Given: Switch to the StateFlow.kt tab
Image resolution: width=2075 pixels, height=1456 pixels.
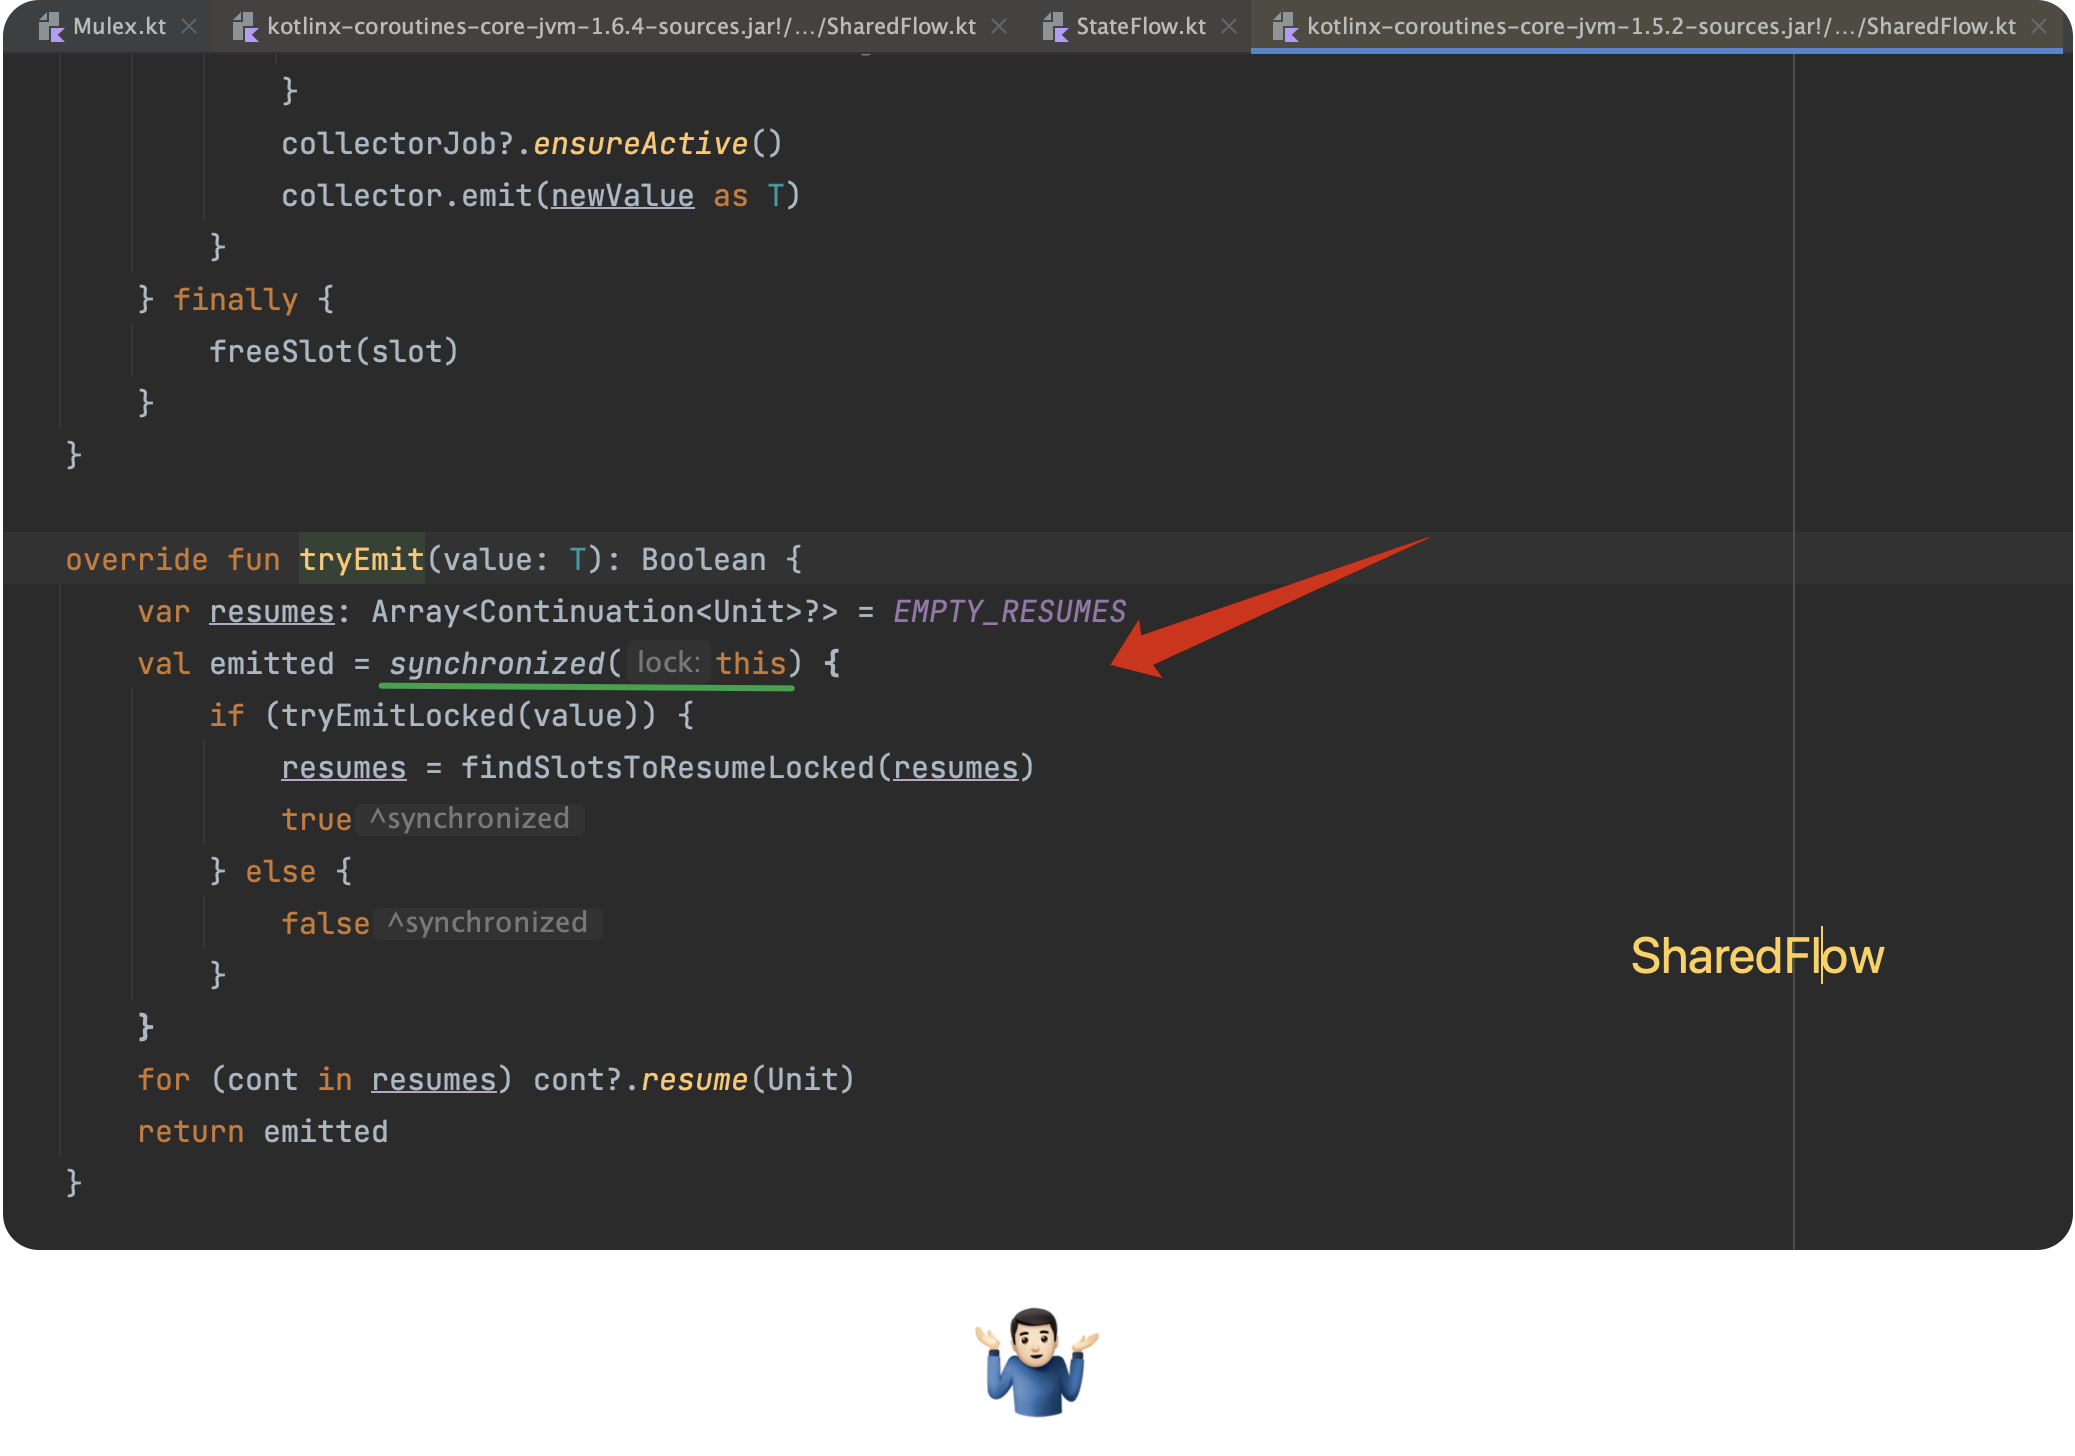Looking at the screenshot, I should (x=1140, y=26).
